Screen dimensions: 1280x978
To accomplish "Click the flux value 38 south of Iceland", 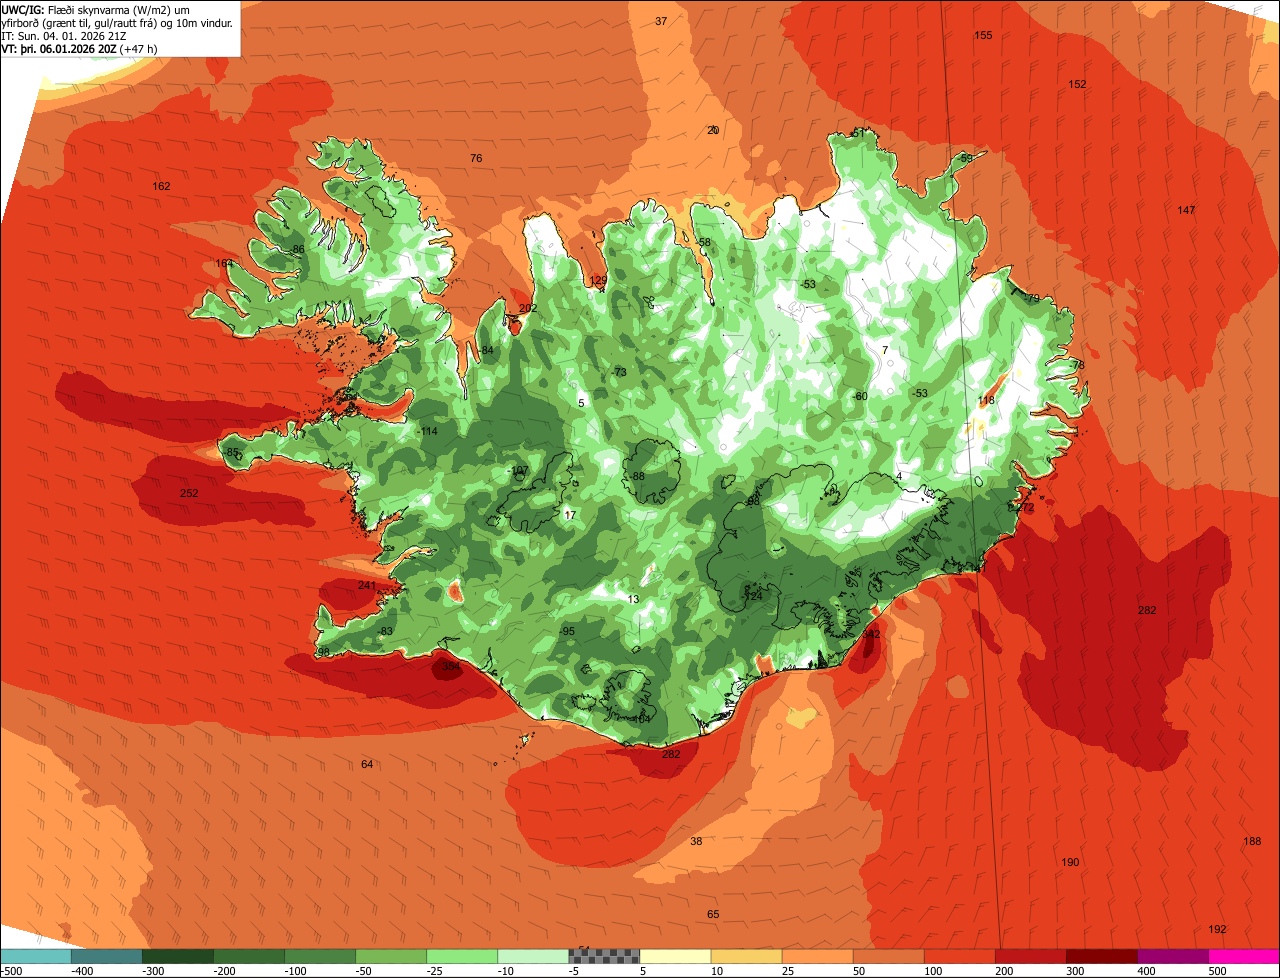I will click(x=696, y=841).
